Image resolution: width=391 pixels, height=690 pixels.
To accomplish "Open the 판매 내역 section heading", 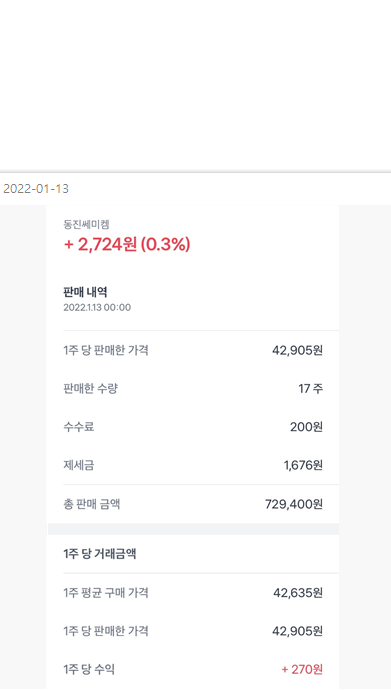I will tap(86, 292).
